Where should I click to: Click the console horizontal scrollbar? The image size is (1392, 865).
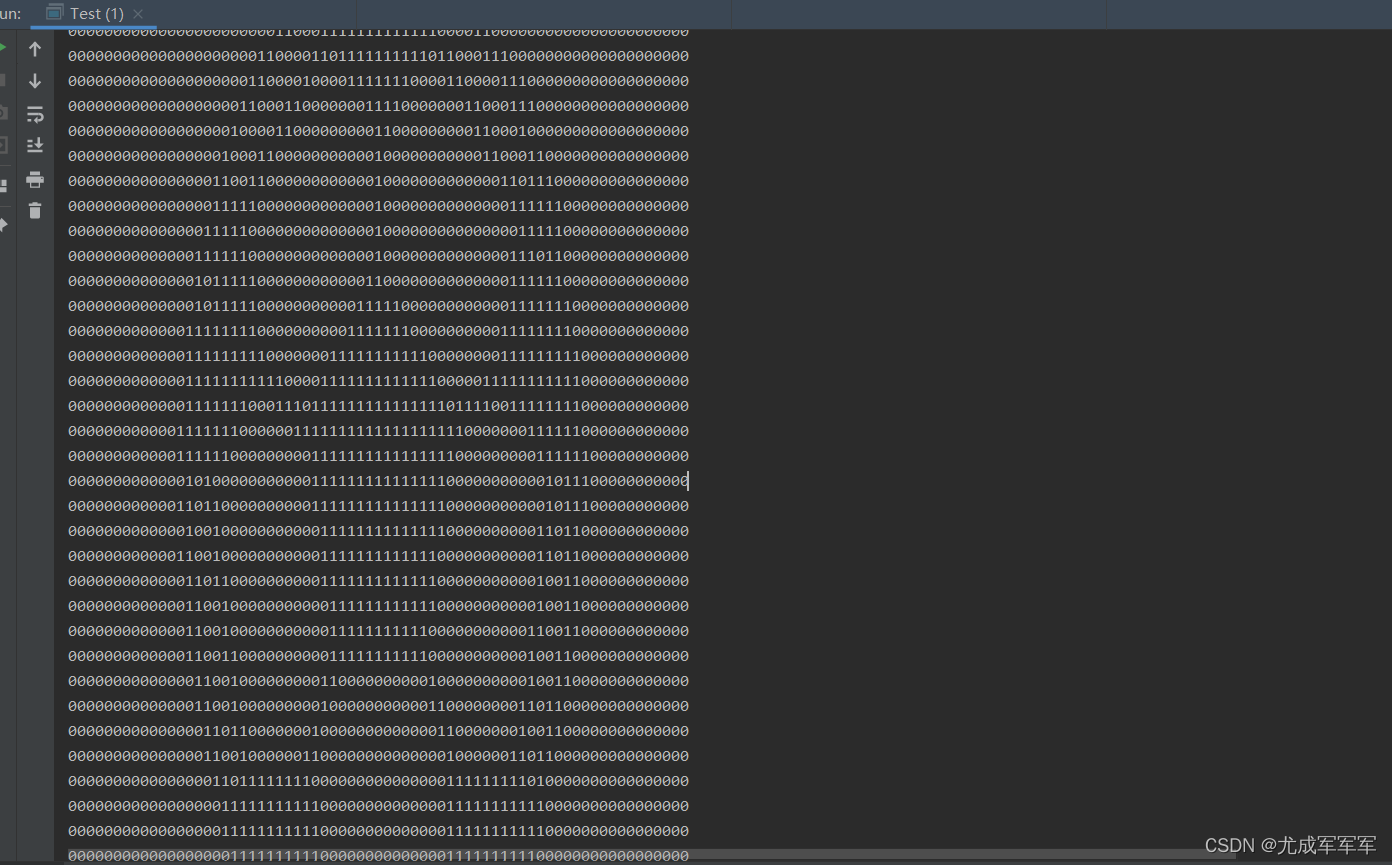652,855
